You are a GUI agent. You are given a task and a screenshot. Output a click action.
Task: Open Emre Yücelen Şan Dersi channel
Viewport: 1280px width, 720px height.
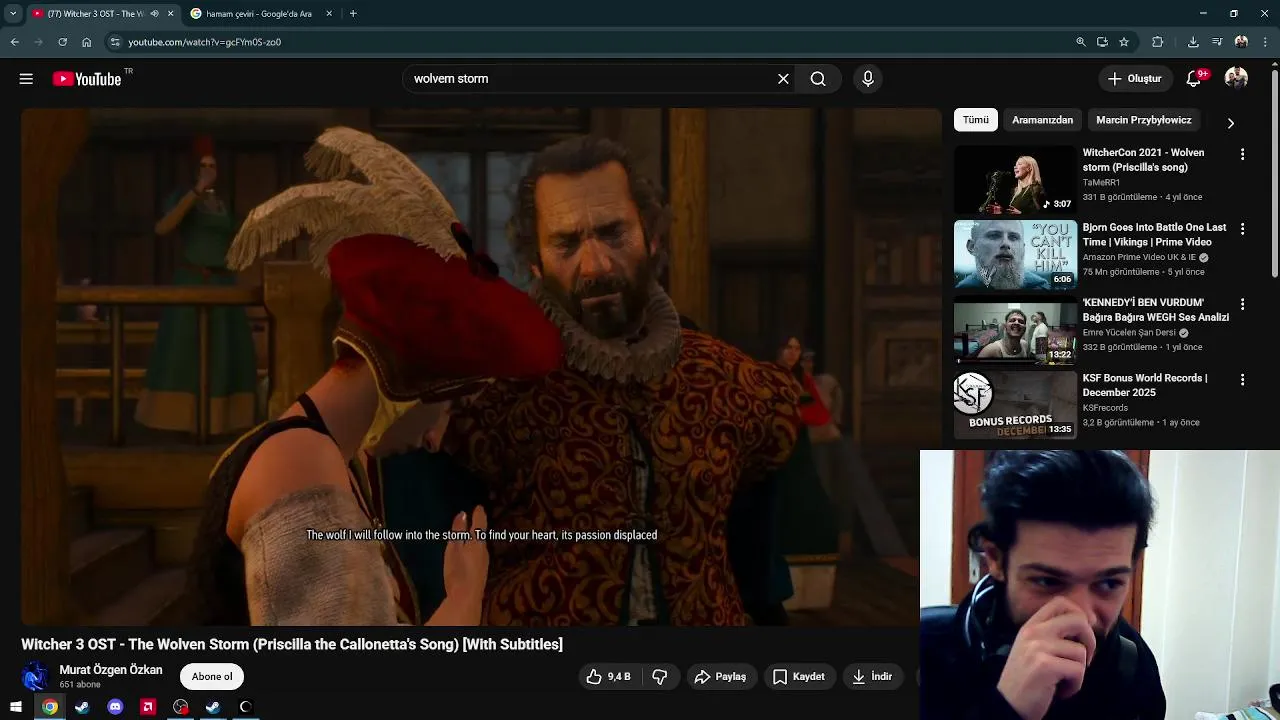click(x=1129, y=333)
